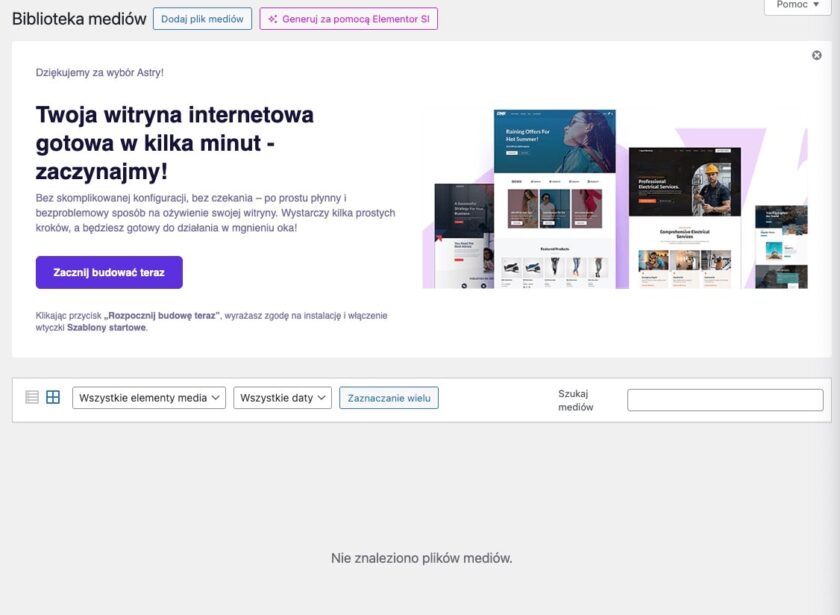This screenshot has width=840, height=615.
Task: Open the Wszystkie elementy media dropdown
Action: click(148, 397)
